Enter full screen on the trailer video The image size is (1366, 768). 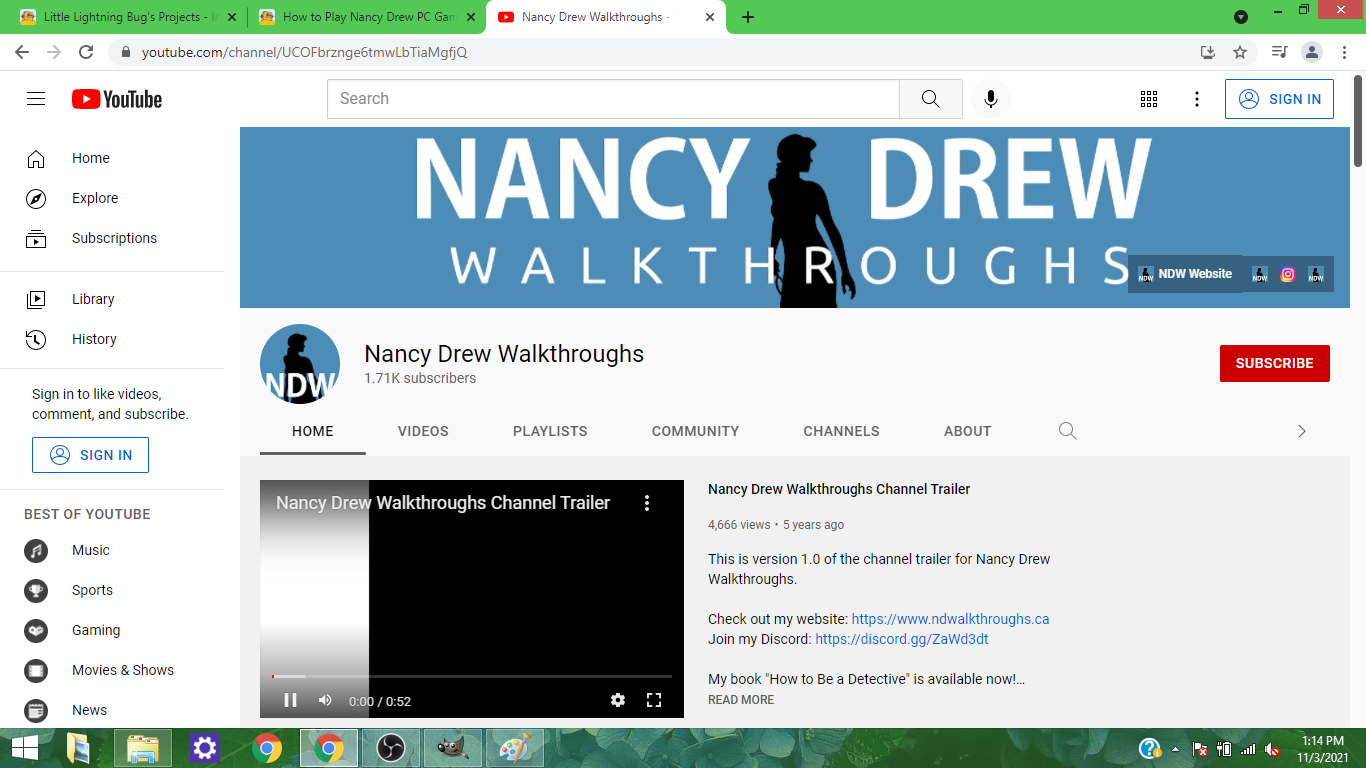tap(654, 700)
